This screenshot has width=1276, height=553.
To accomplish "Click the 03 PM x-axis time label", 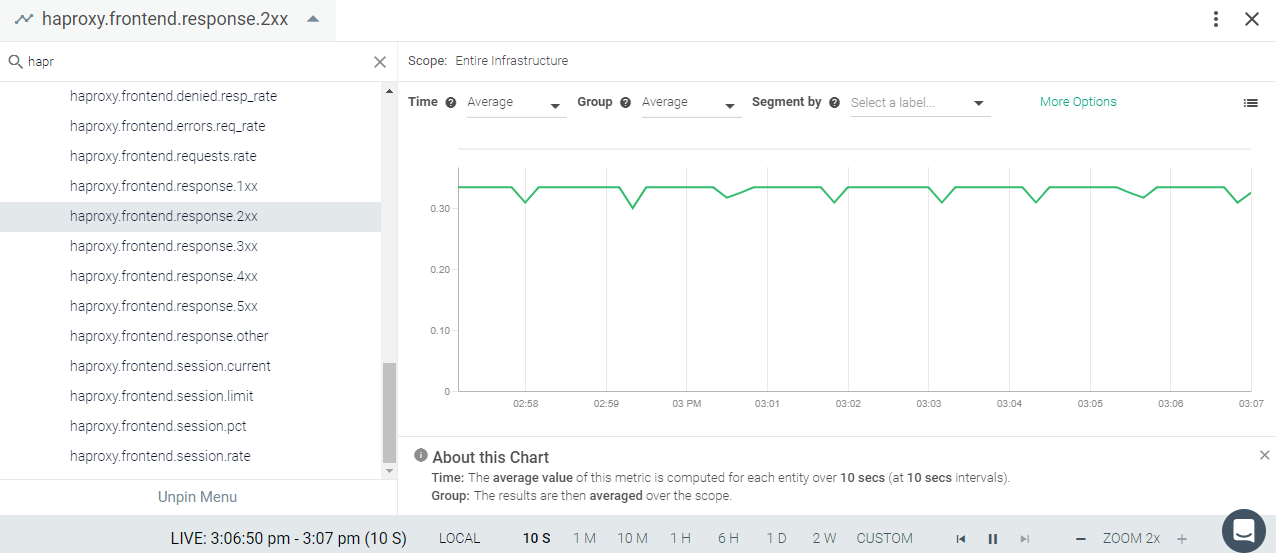I will coord(687,404).
